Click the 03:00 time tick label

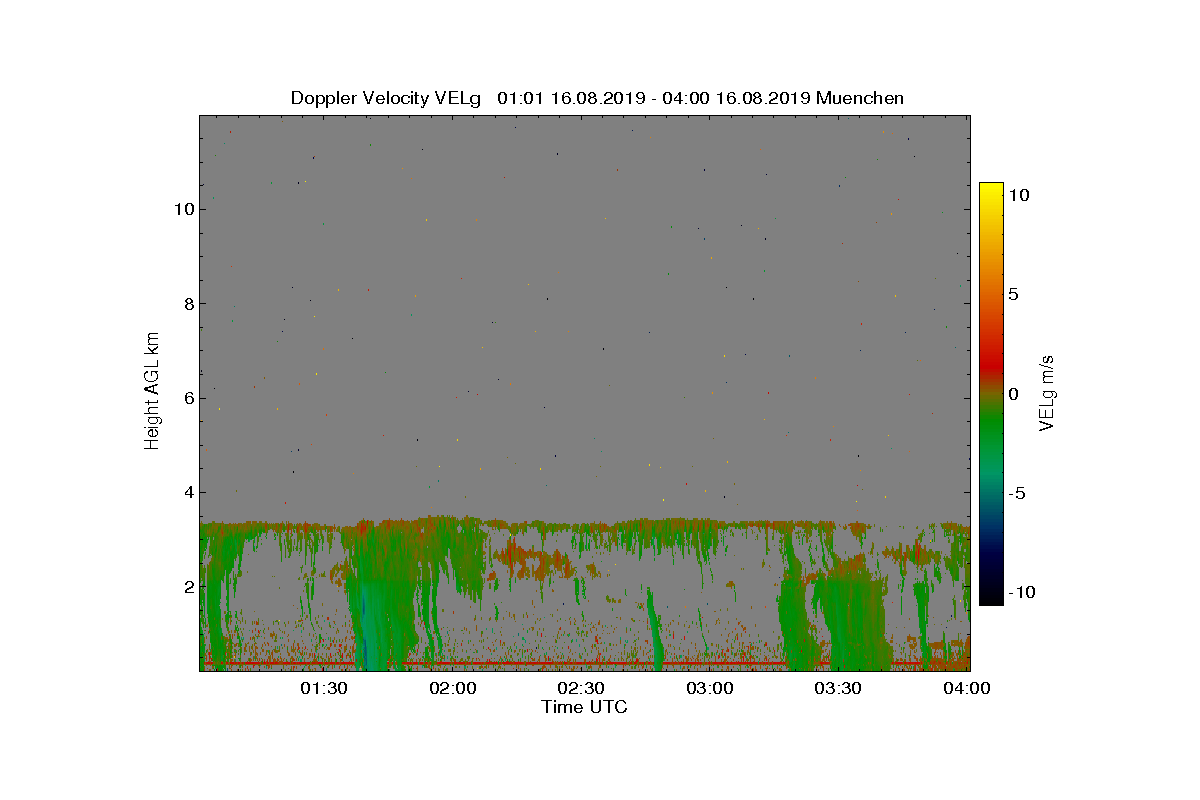(x=710, y=689)
